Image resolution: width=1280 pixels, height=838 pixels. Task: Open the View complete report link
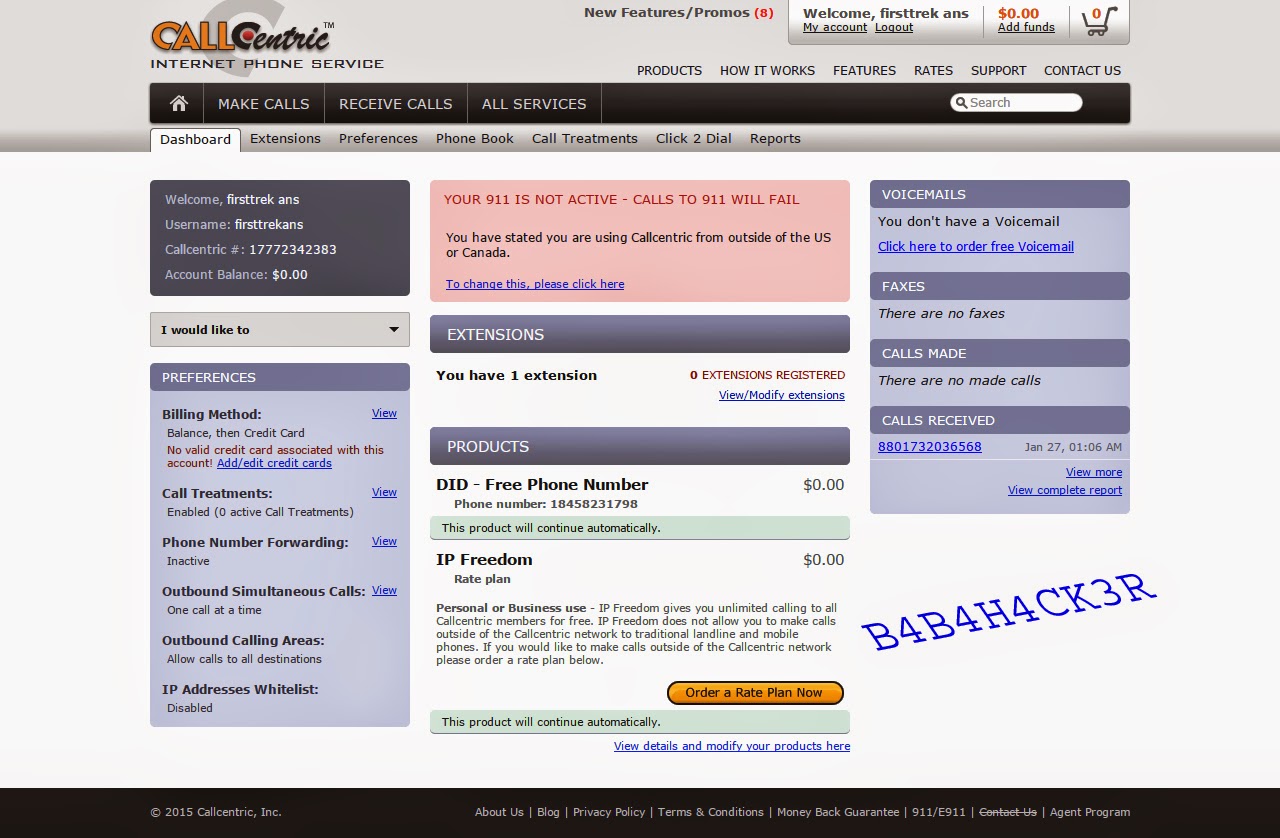(x=1065, y=490)
